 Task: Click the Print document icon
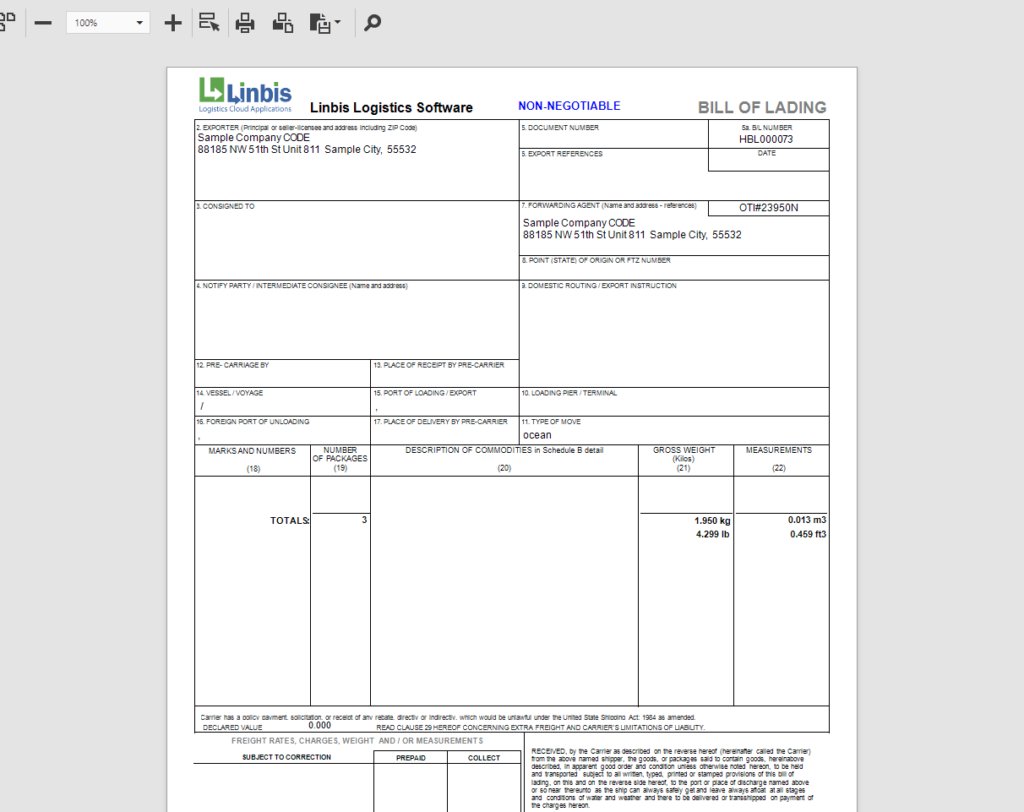point(244,22)
